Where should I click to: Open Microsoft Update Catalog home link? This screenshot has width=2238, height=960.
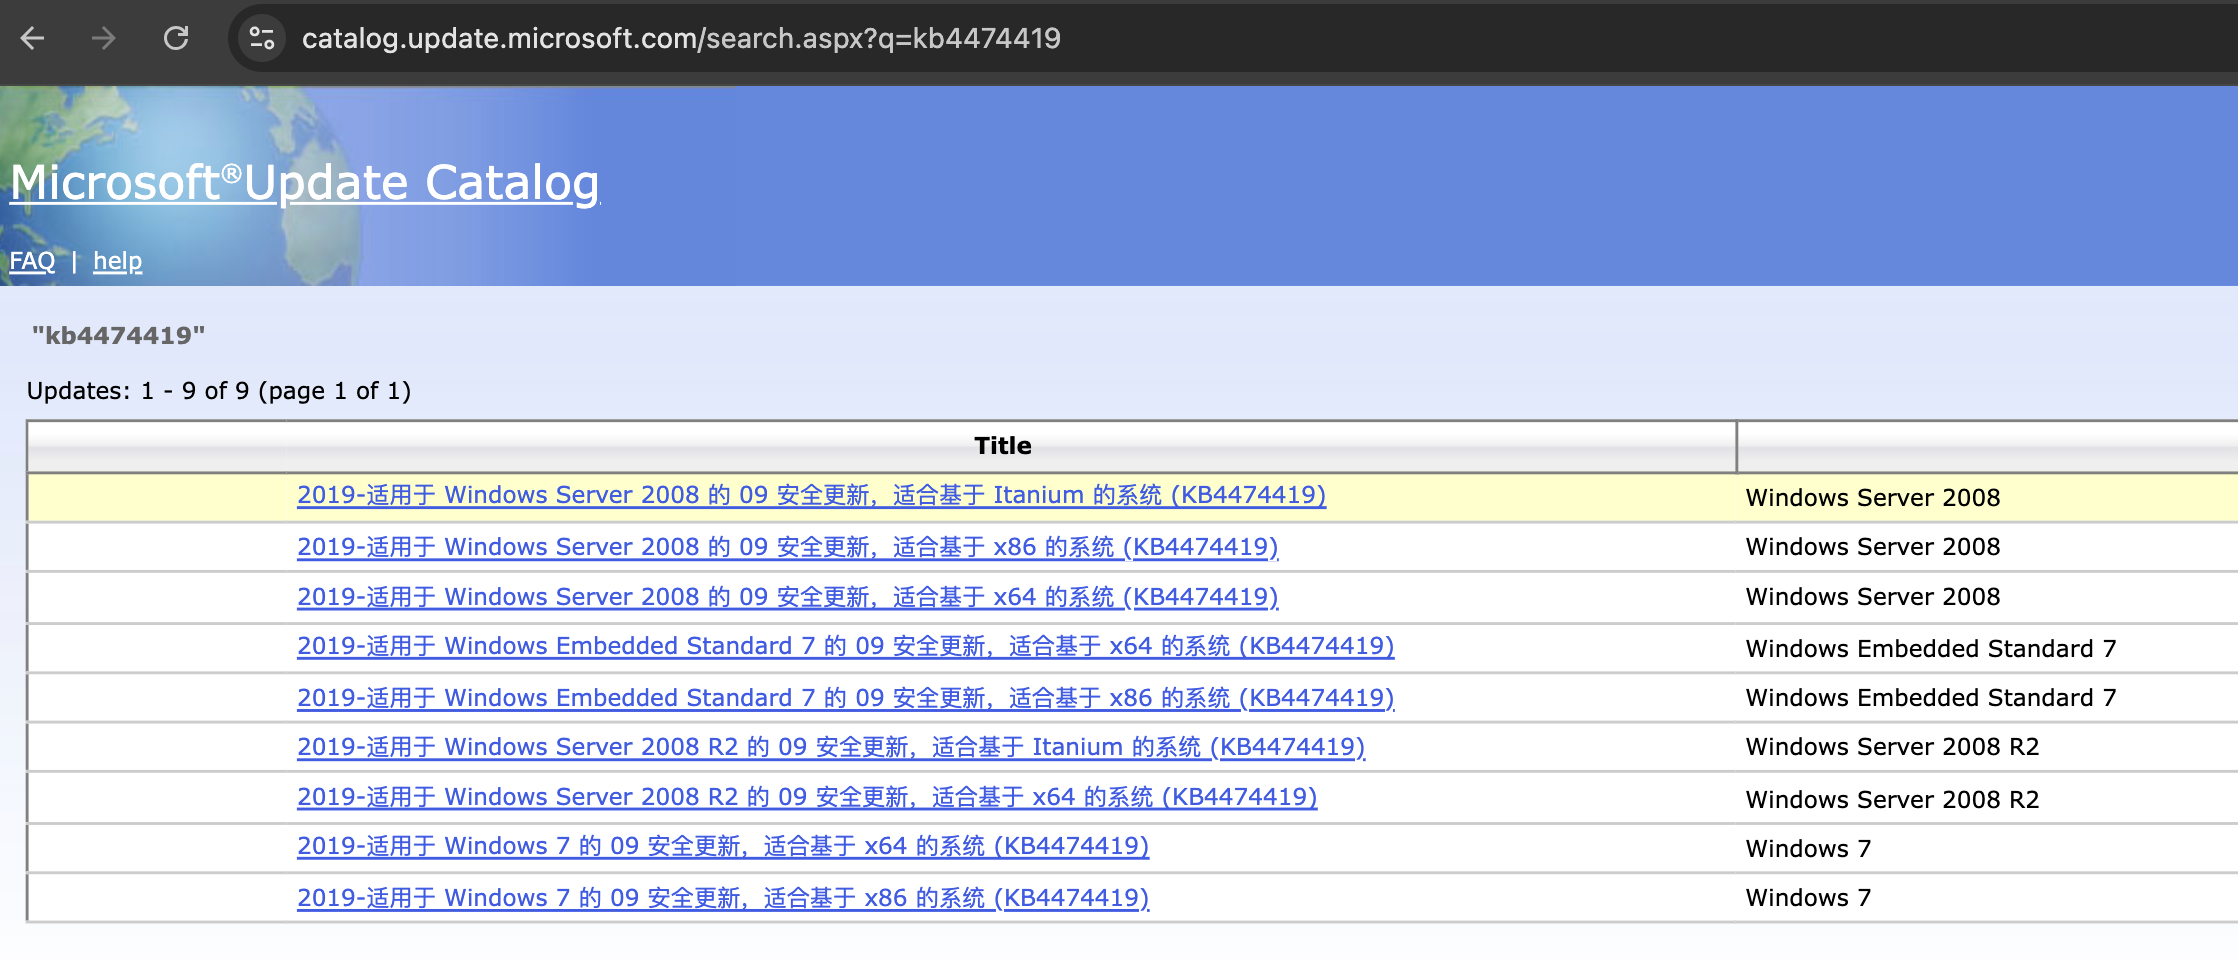pyautogui.click(x=305, y=183)
